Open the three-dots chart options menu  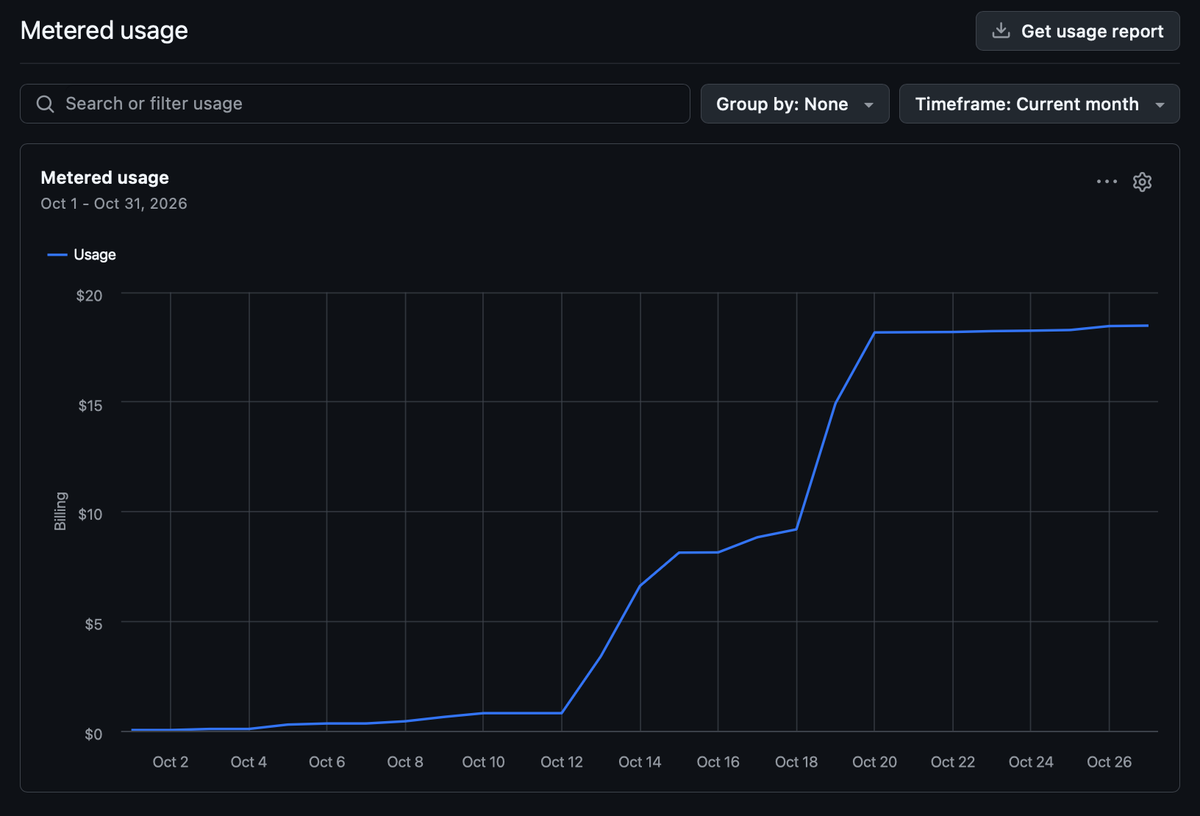(x=1107, y=182)
